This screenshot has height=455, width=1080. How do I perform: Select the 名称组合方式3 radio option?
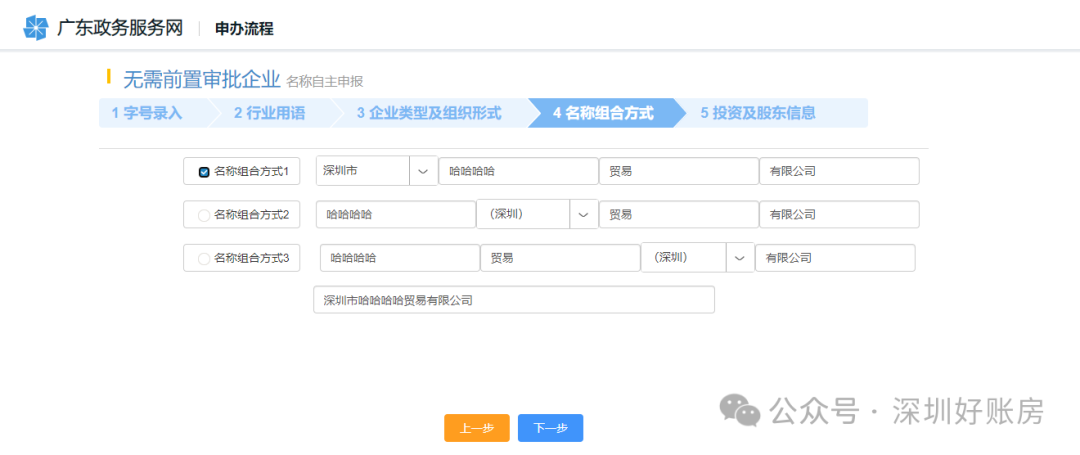tap(204, 259)
